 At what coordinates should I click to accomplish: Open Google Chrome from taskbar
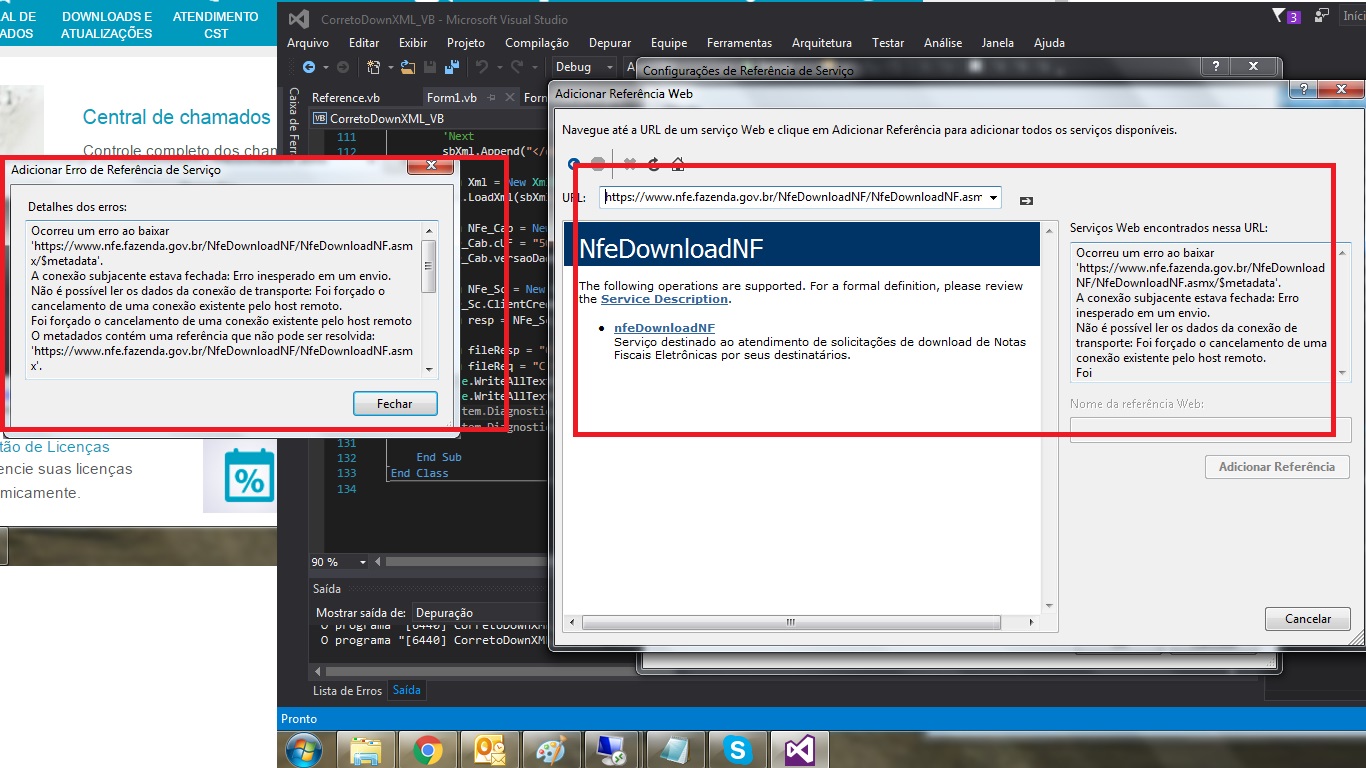coord(428,750)
